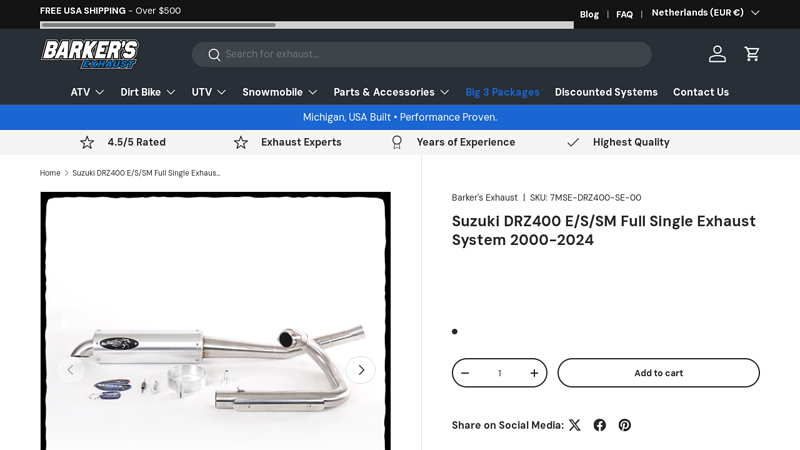Open the user account icon
Screen dimensions: 800x450
pyautogui.click(x=717, y=54)
